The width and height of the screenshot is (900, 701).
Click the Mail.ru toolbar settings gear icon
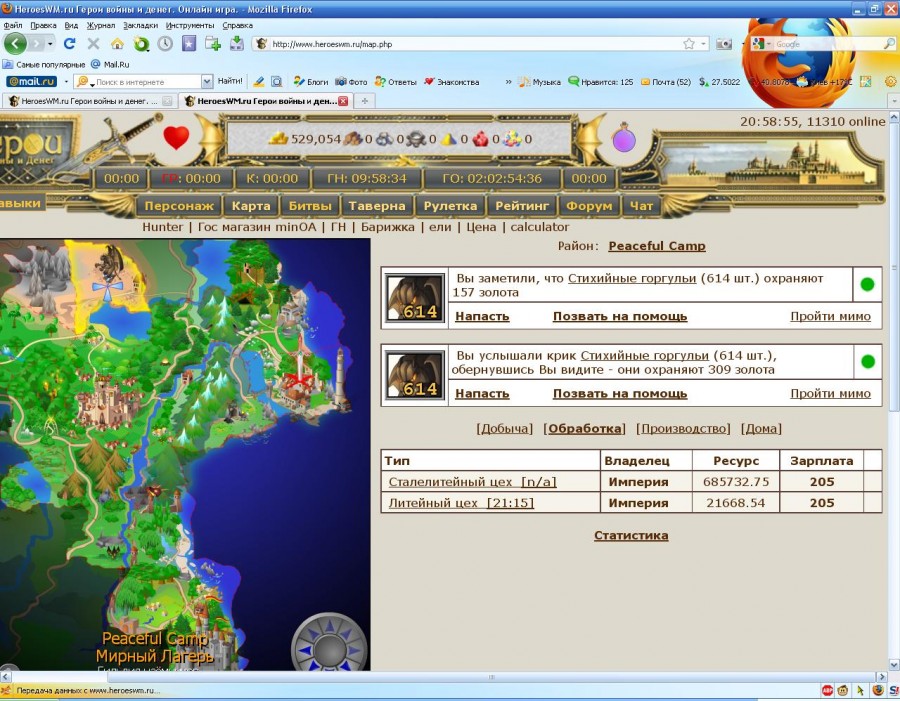[x=891, y=82]
